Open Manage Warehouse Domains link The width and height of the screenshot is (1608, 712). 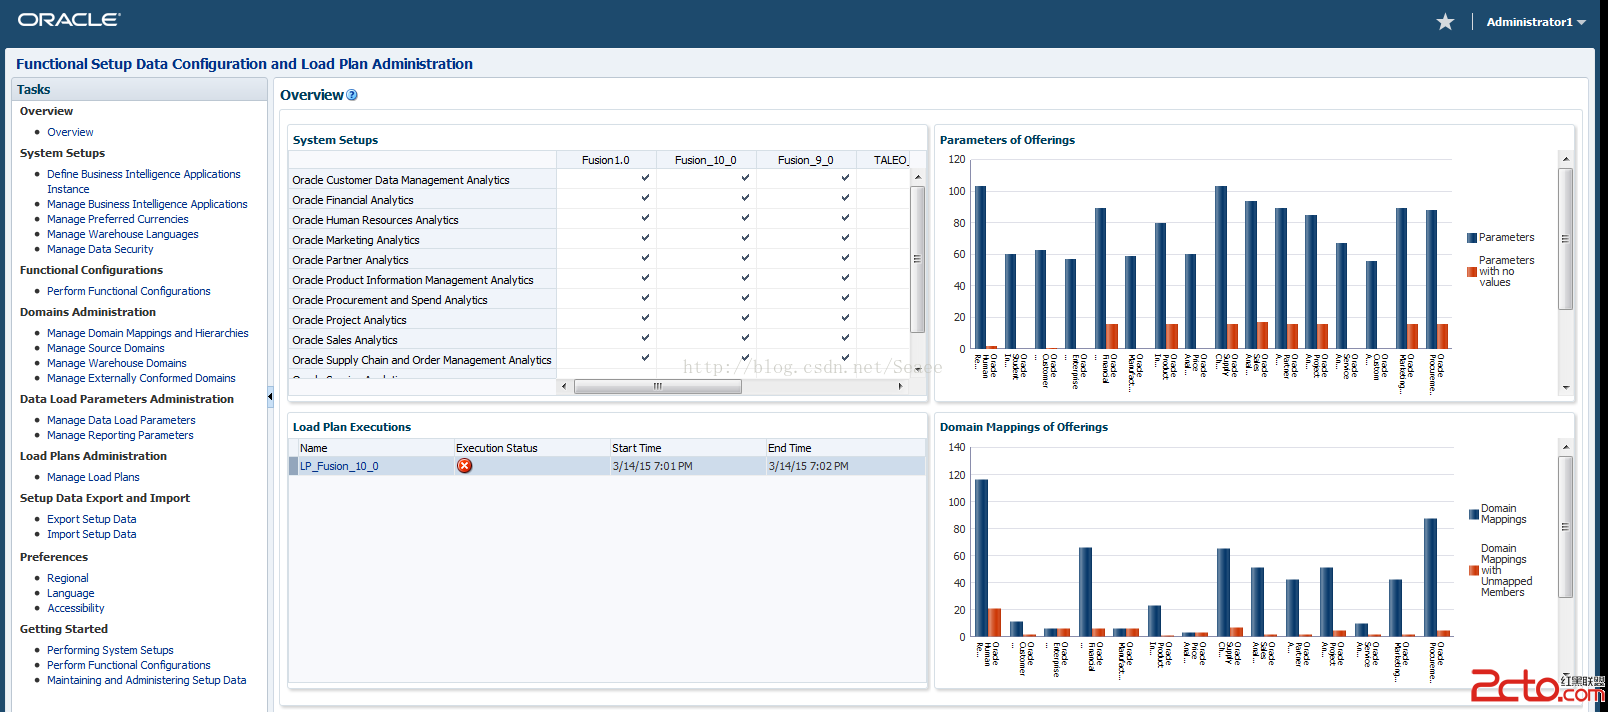(x=116, y=363)
